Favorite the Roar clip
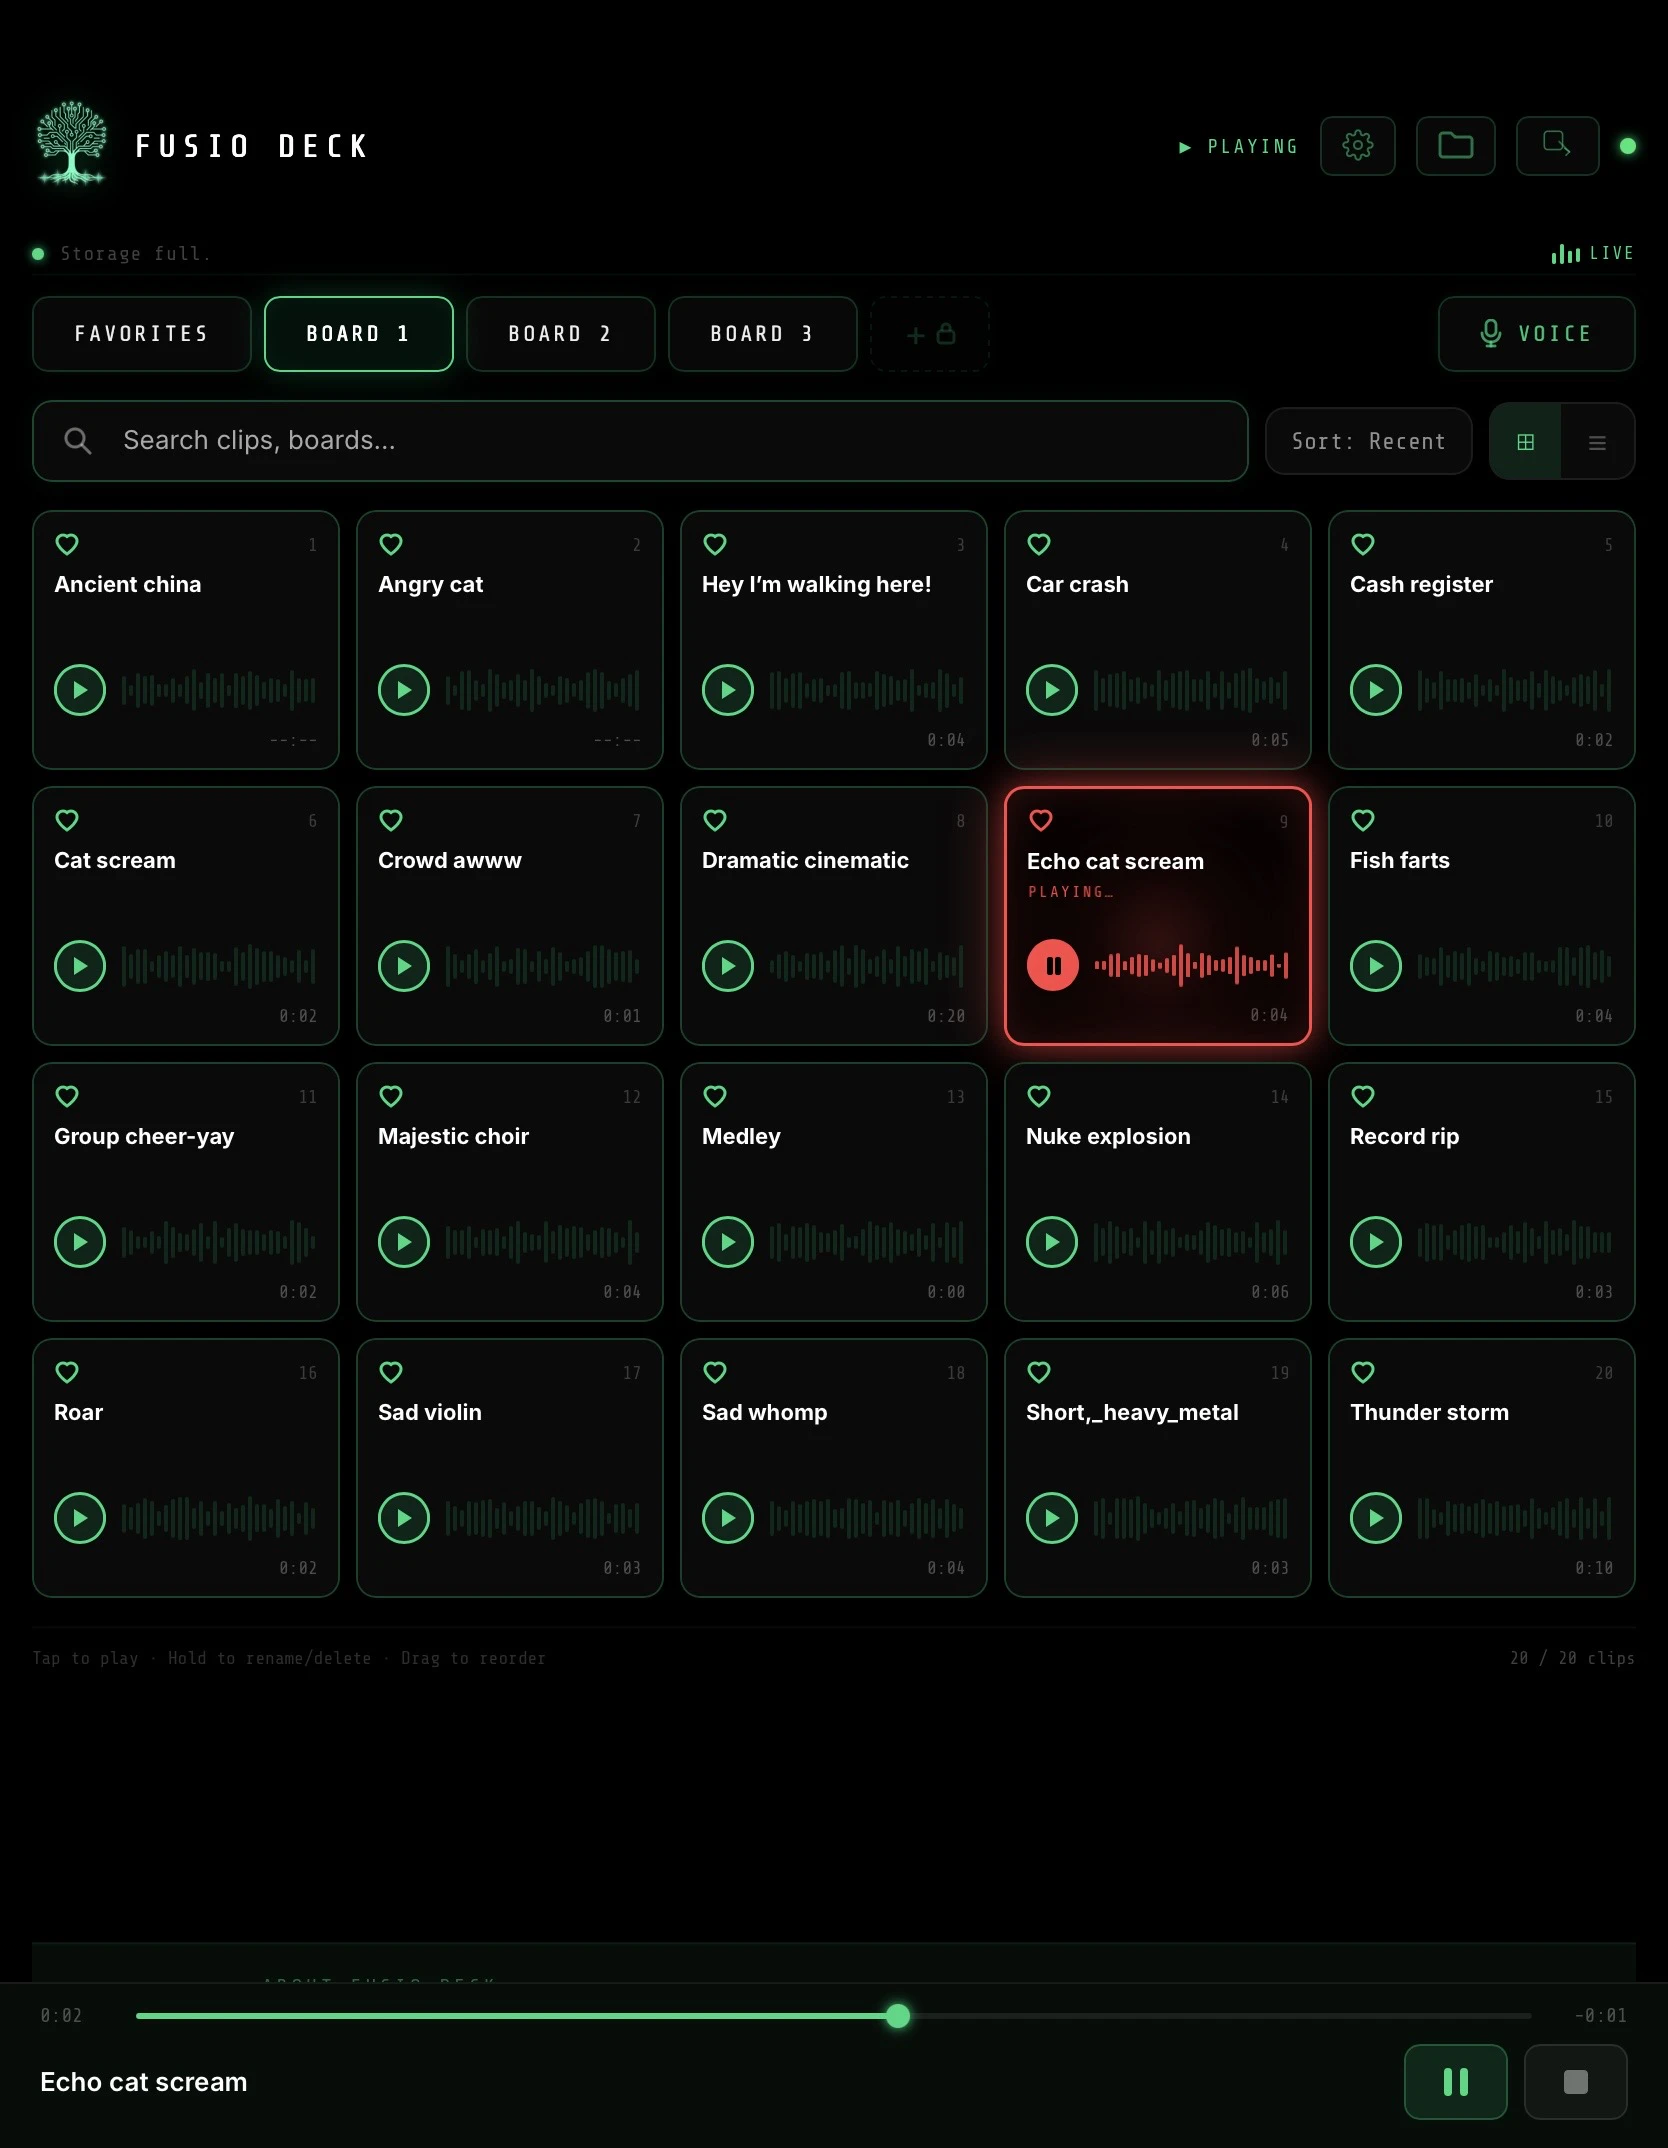The image size is (1668, 2148). point(67,1372)
